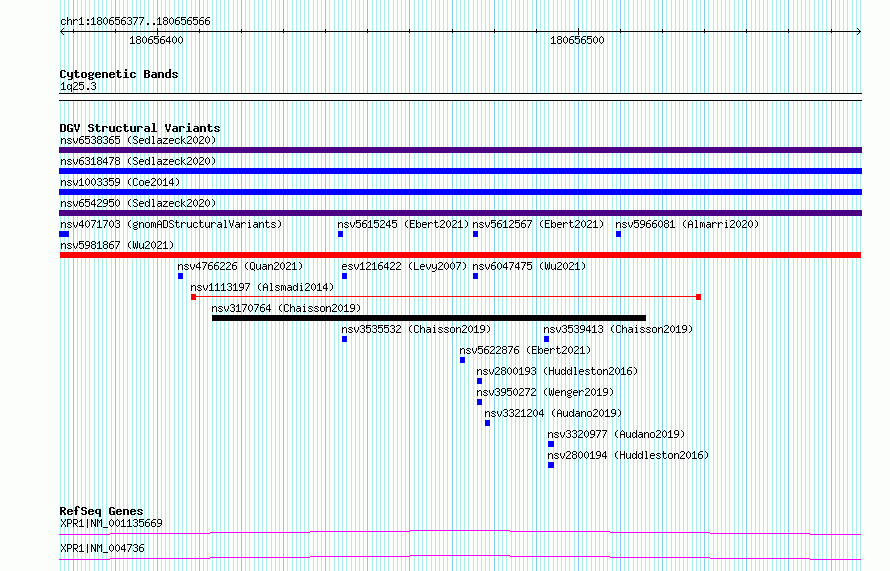Open the nsv1003359 (Coe2014) label
The width and height of the screenshot is (890, 571).
120,182
